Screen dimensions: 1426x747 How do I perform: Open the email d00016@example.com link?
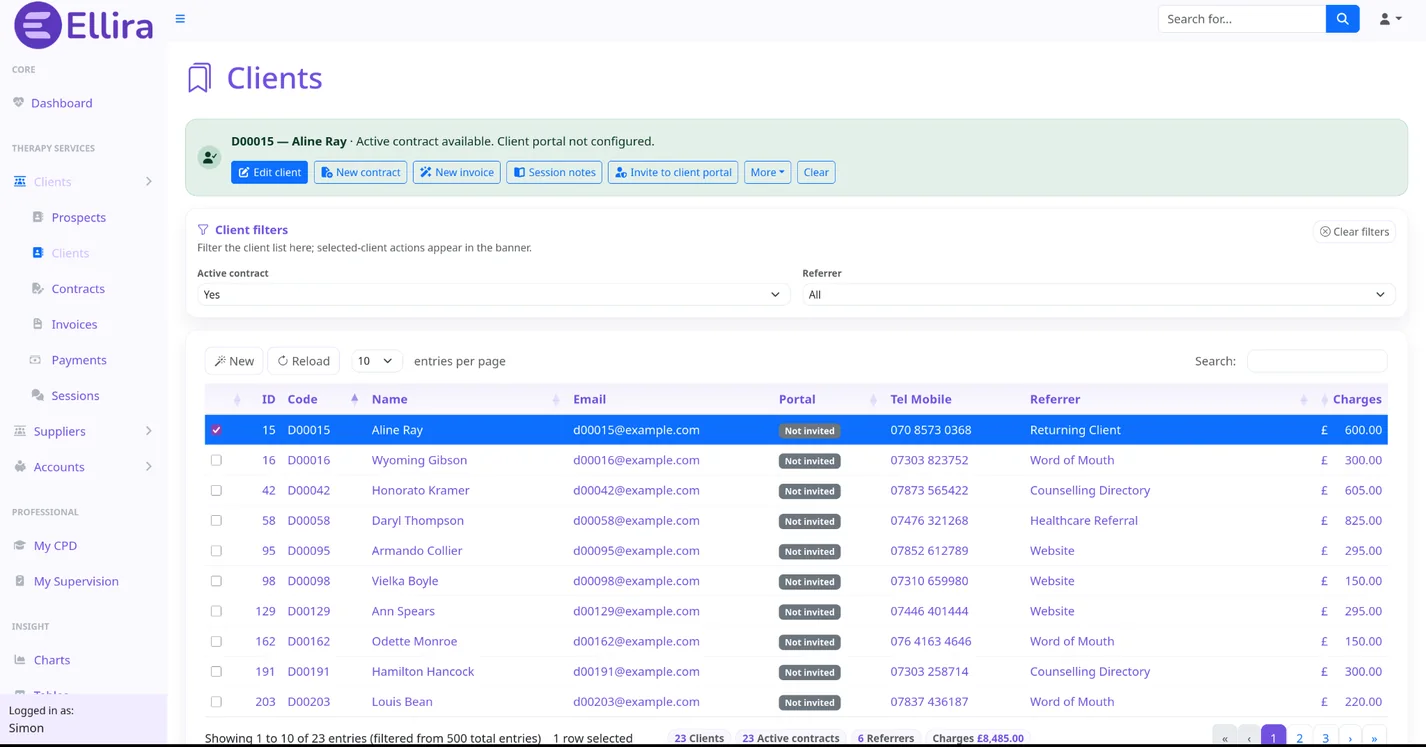pos(636,460)
